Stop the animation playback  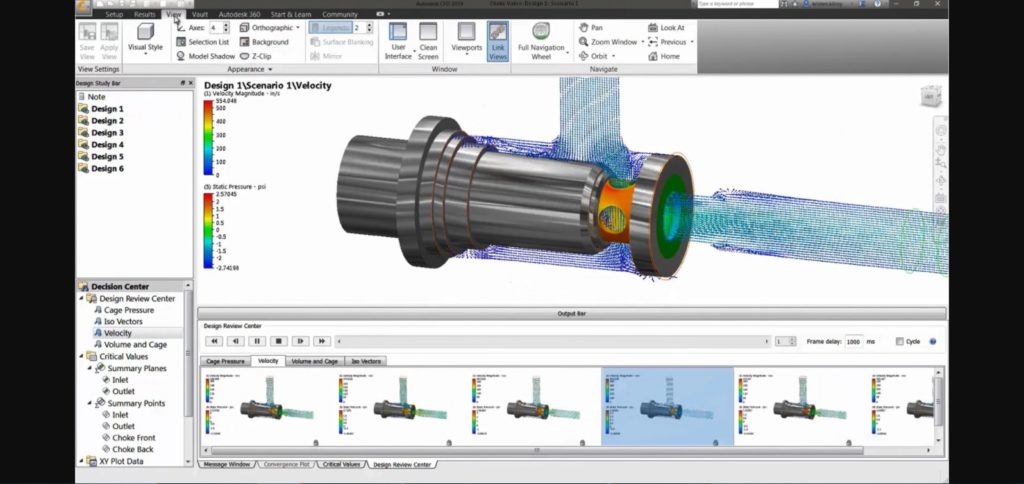click(x=278, y=341)
